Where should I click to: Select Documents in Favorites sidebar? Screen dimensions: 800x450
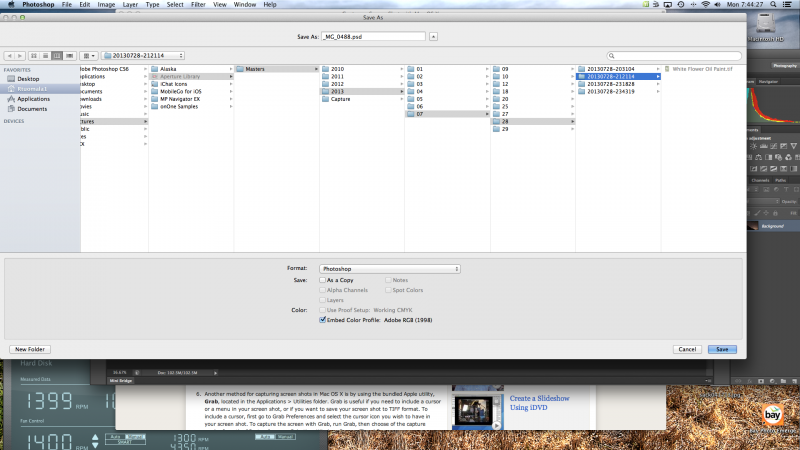click(x=32, y=109)
